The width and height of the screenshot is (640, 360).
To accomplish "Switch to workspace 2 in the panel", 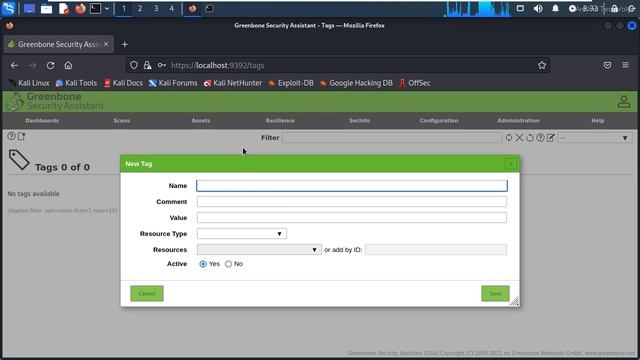I will (x=140, y=8).
